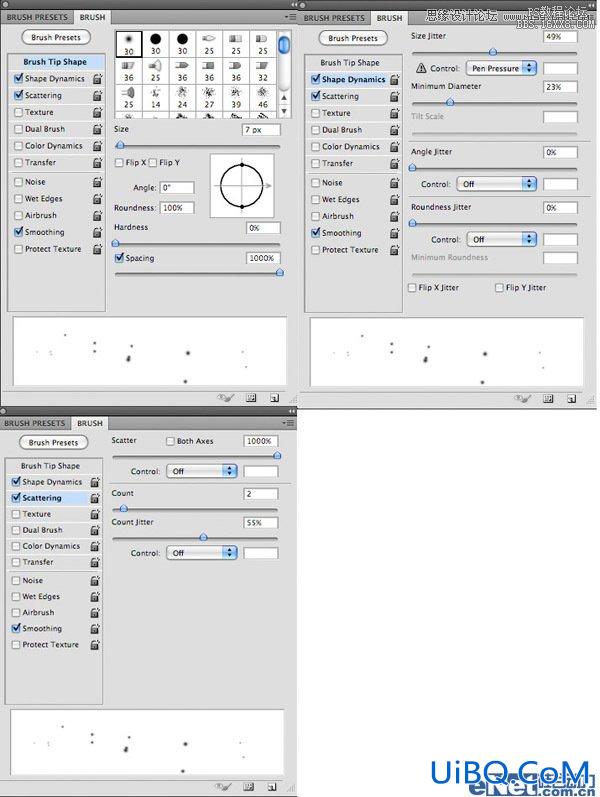Image resolution: width=600 pixels, height=797 pixels.
Task: Click the lock icon beside Protect Texture in top-left panel
Action: point(98,249)
